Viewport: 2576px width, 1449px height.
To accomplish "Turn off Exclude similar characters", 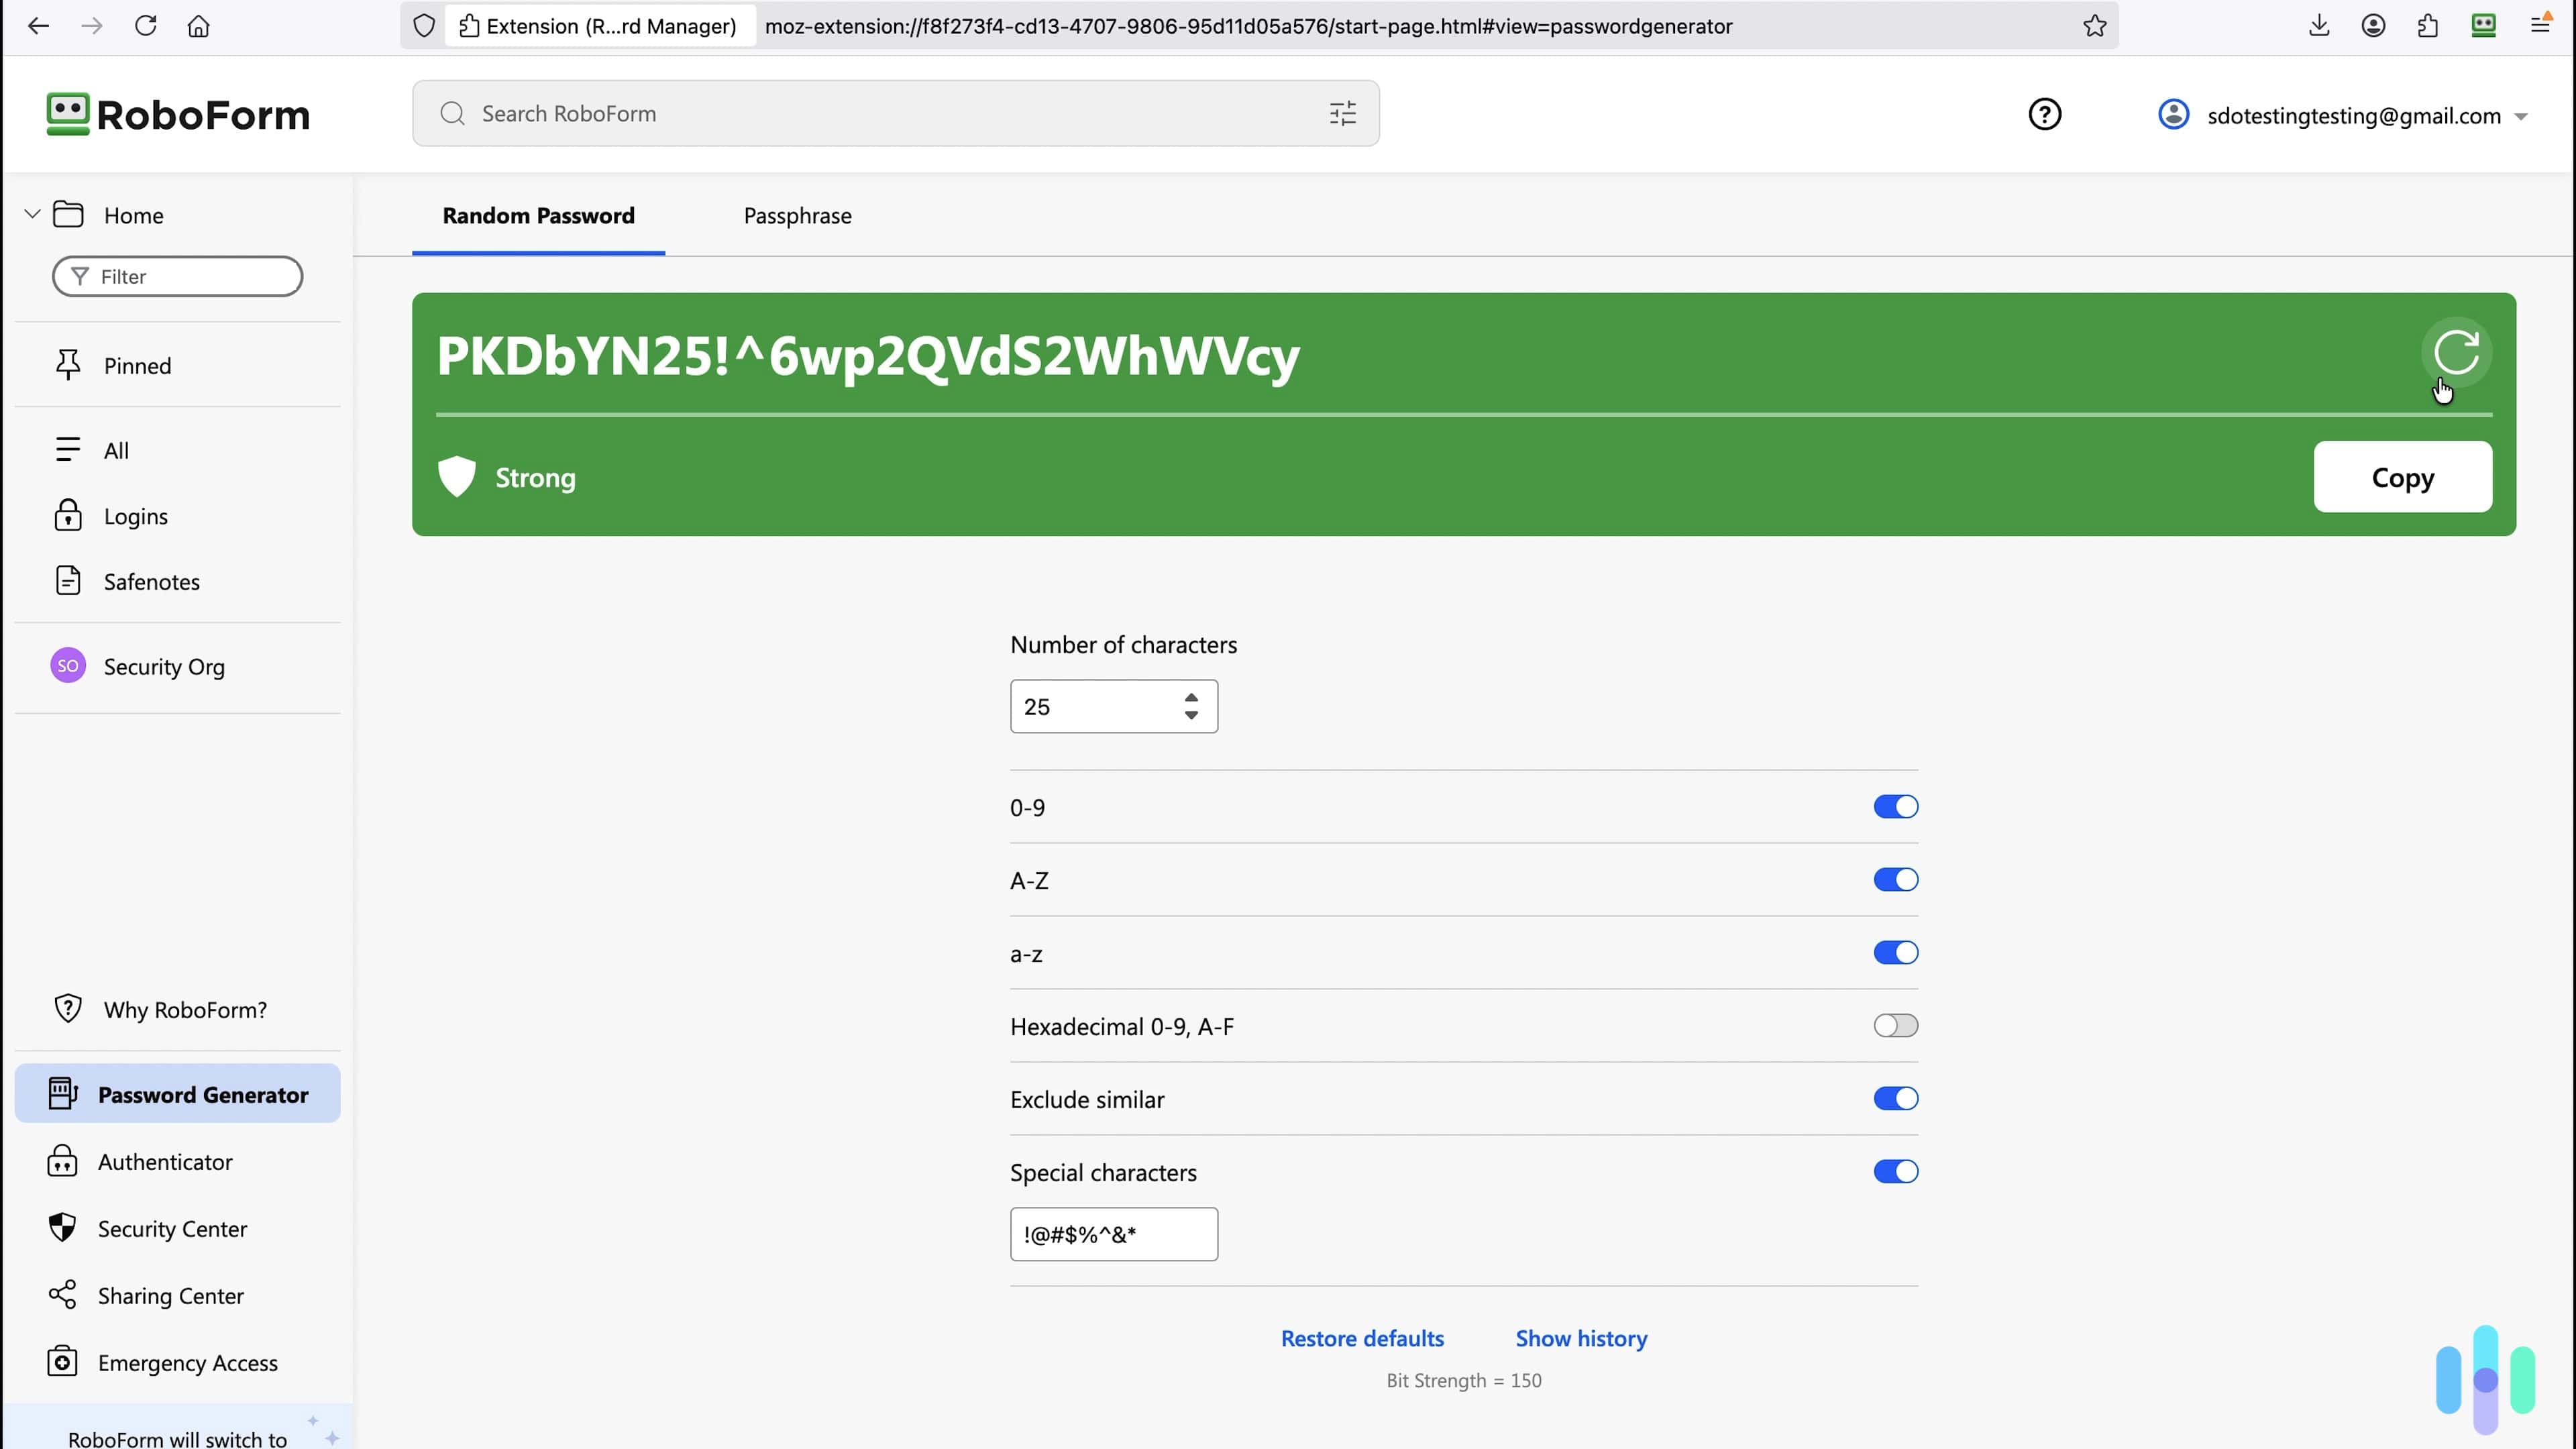I will click(1895, 1098).
